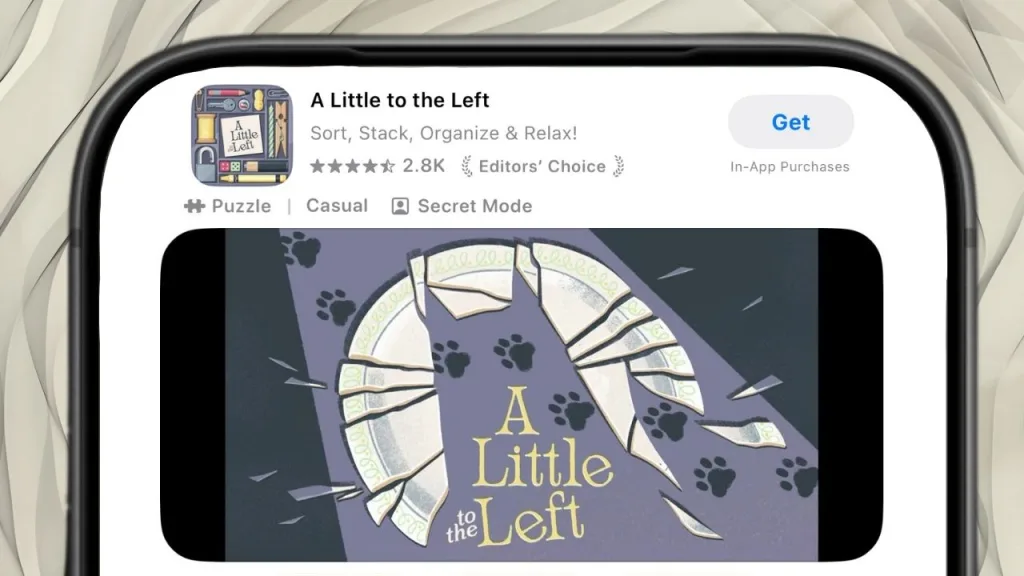Click the right laurel of Editors' Choice

point(618,167)
